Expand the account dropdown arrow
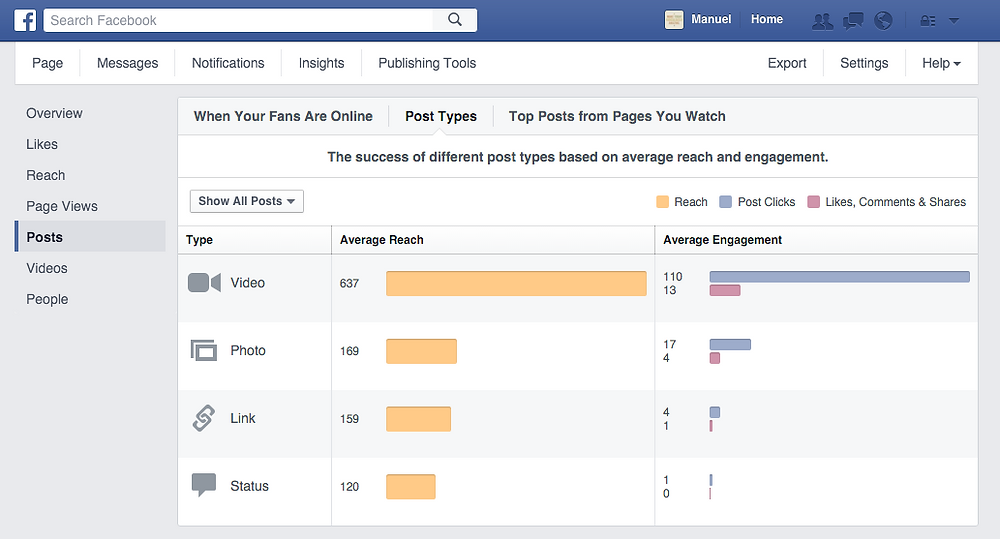 [954, 20]
